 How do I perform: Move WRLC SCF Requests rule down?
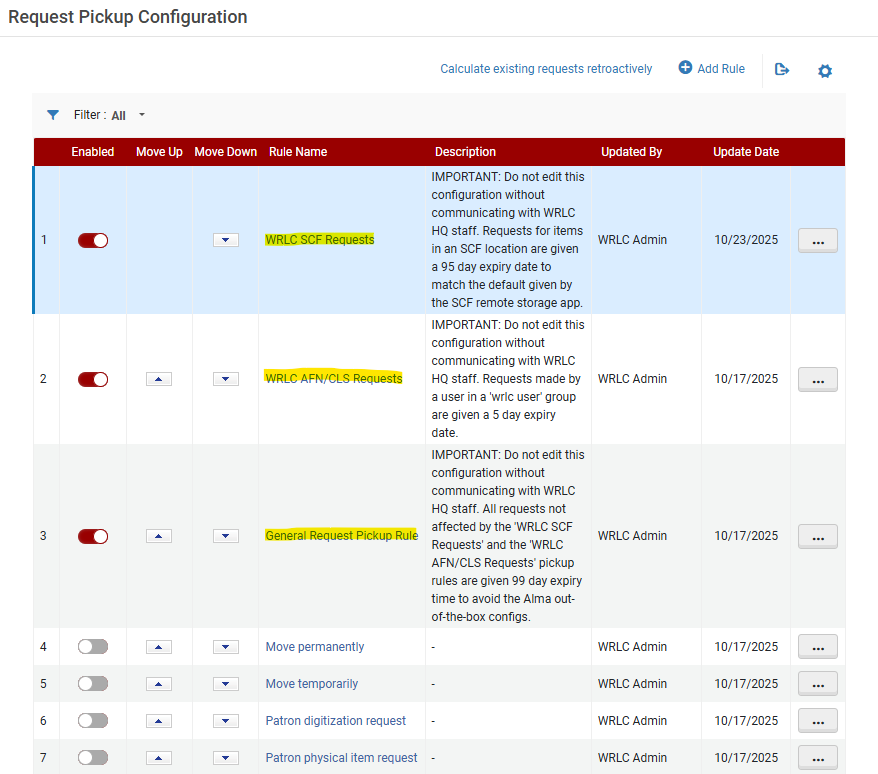226,240
